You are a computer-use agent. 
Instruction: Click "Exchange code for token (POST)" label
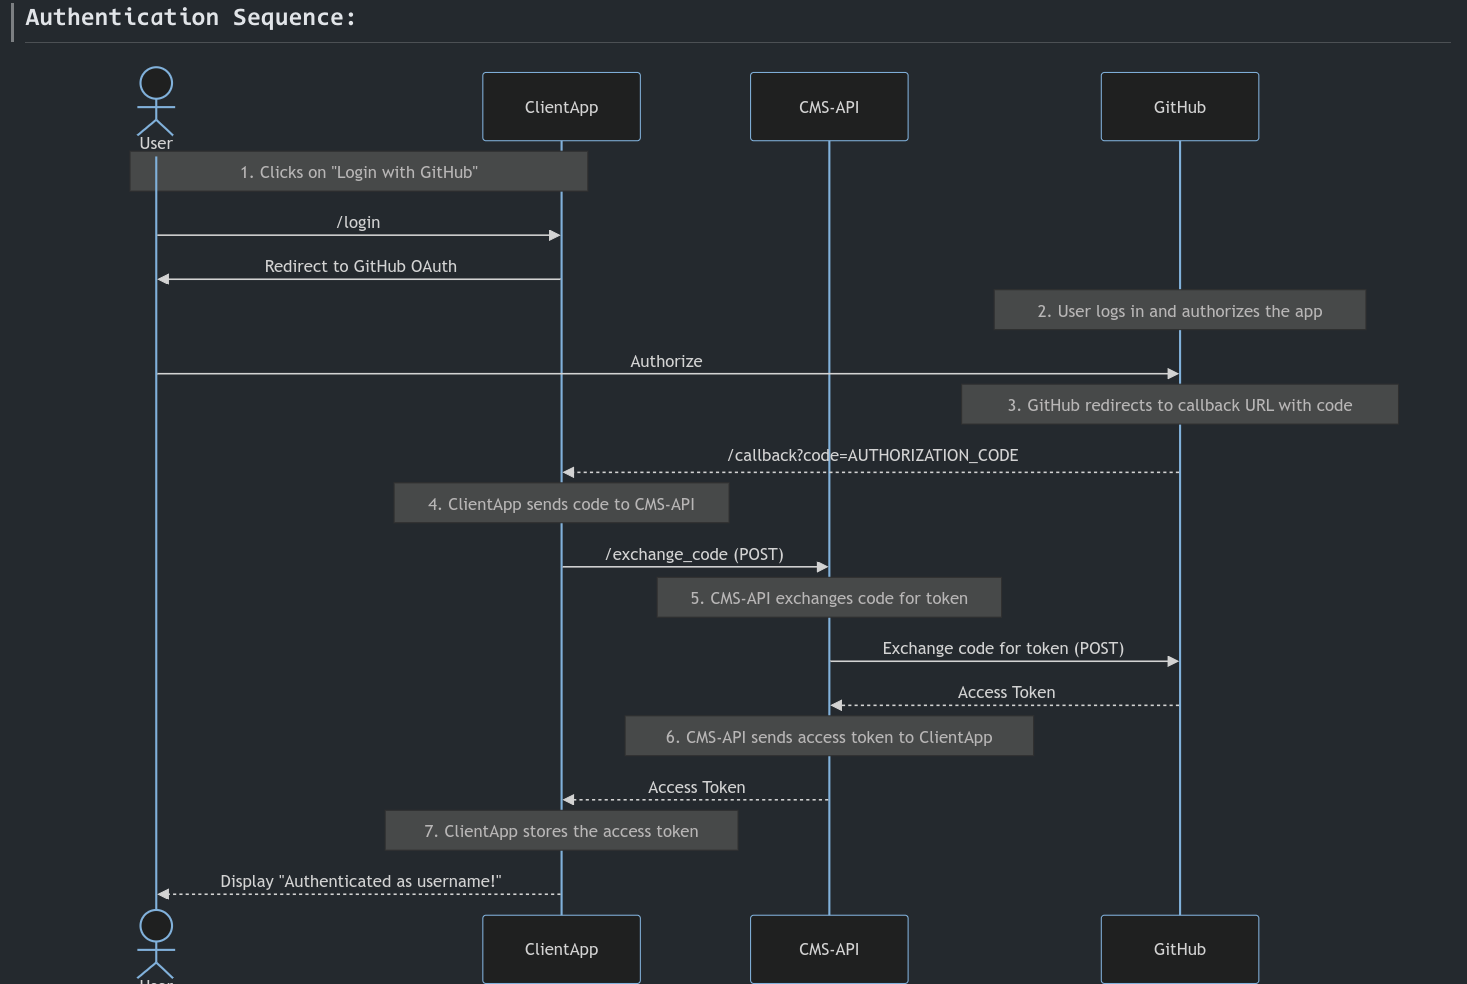(x=1003, y=648)
